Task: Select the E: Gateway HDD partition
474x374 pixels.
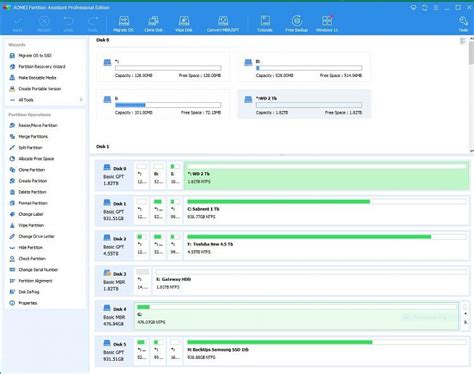Action: tap(311, 281)
